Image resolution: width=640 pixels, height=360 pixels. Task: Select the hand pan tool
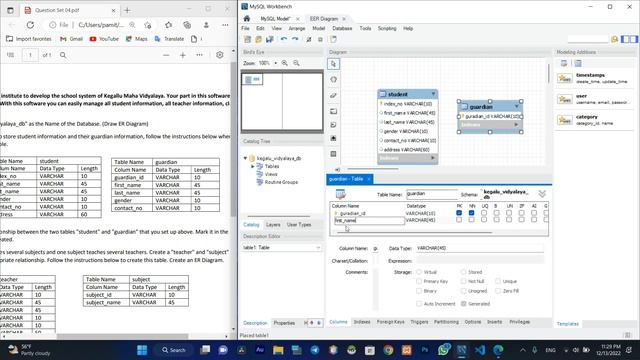pyautogui.click(x=333, y=80)
